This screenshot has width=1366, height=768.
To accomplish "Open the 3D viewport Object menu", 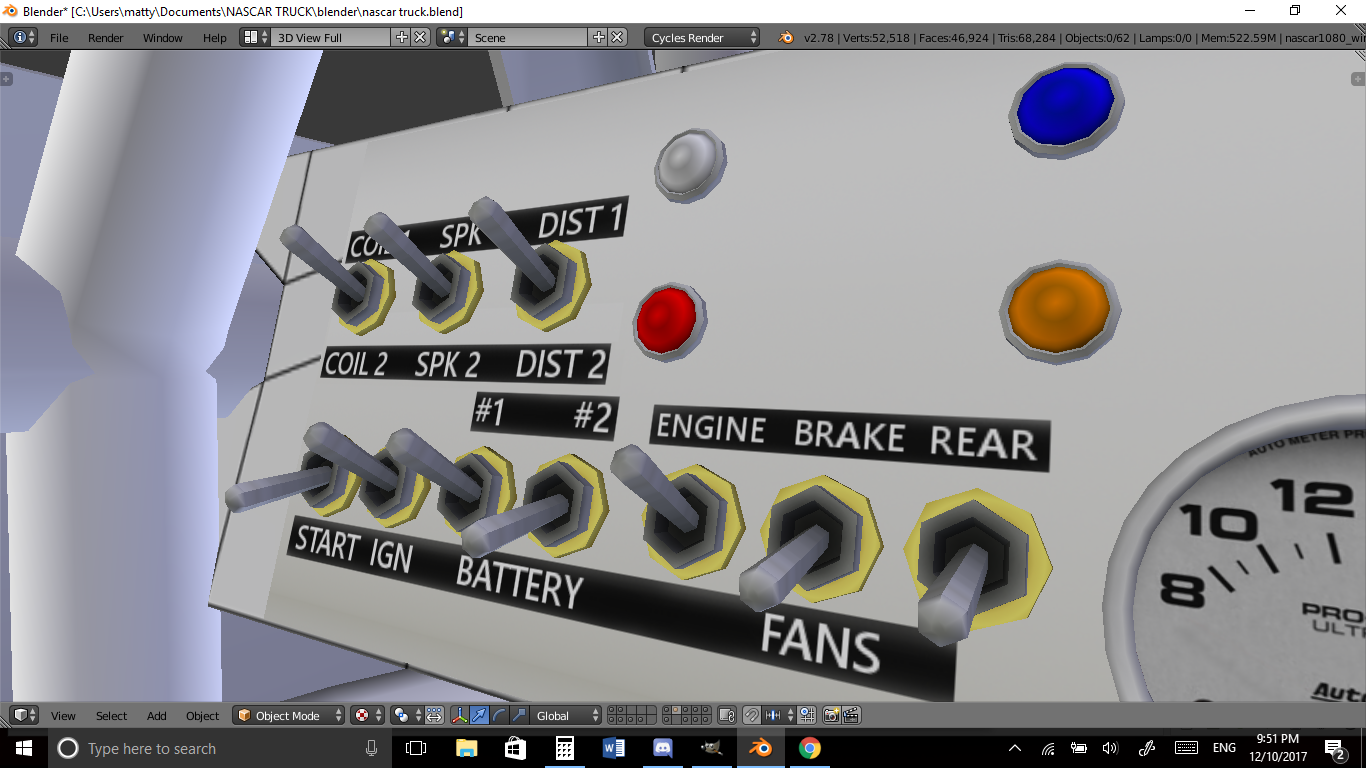I will (x=202, y=716).
